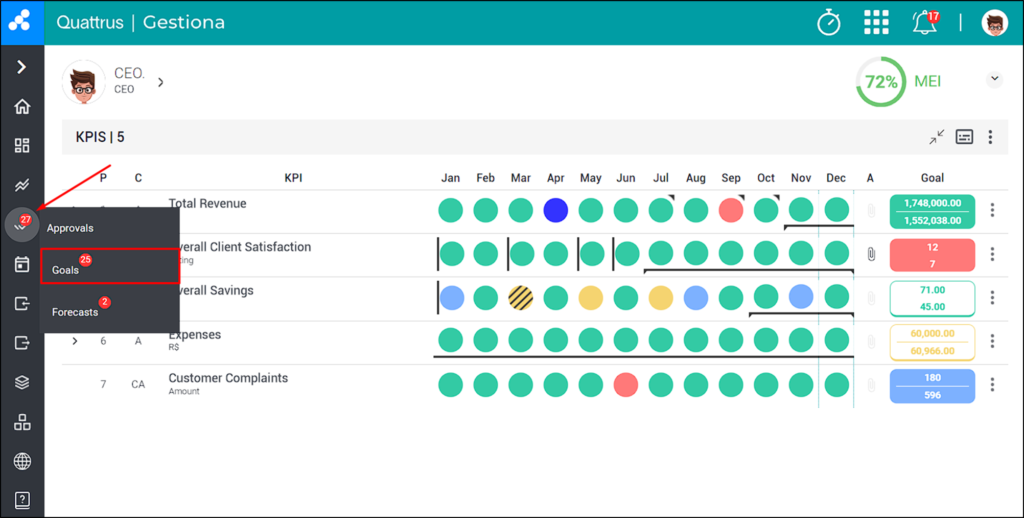Open notifications bell with 17 badge
The image size is (1024, 518).
tap(925, 22)
